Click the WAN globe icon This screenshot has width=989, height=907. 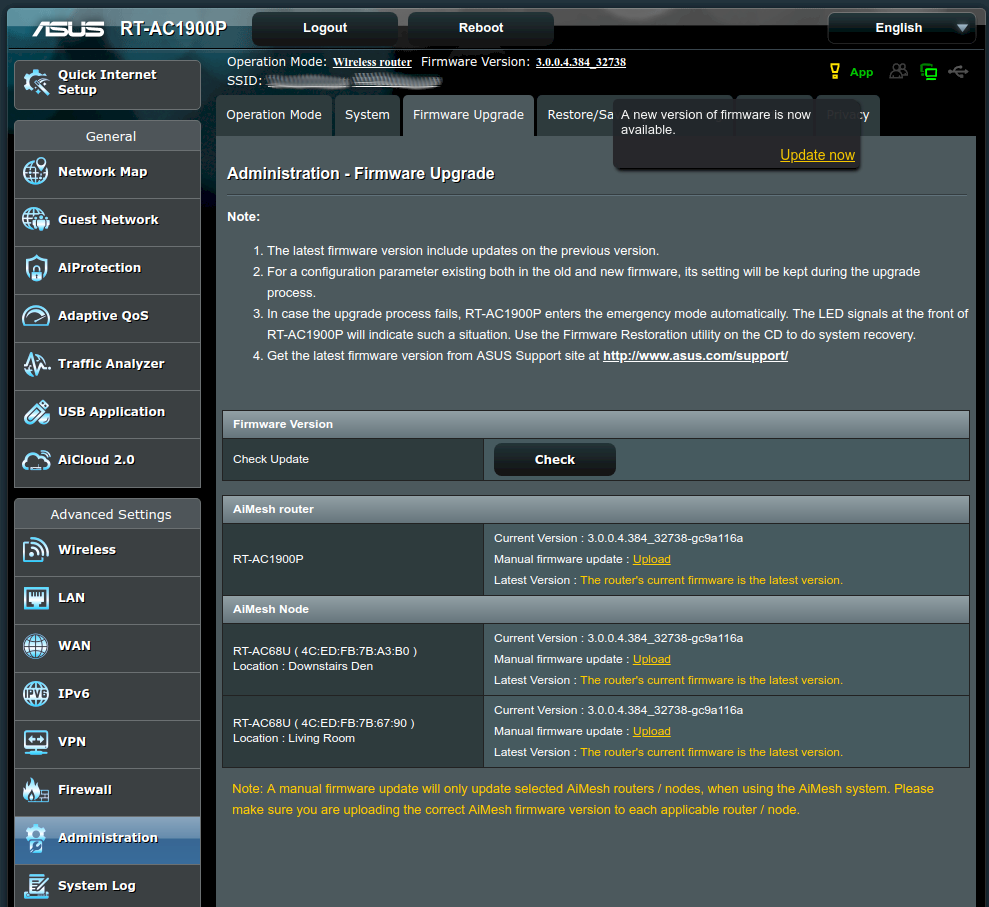click(36, 645)
